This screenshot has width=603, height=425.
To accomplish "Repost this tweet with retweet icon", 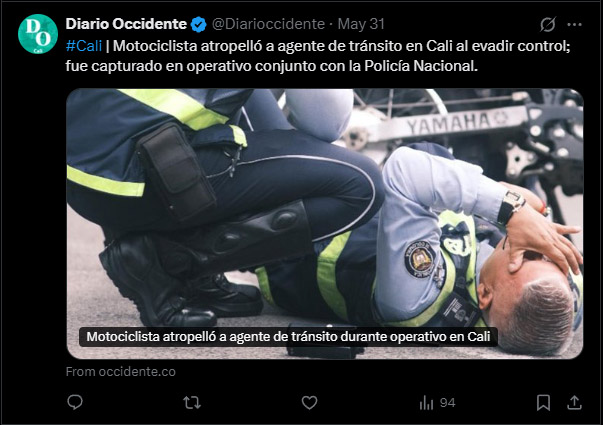I will click(x=192, y=403).
